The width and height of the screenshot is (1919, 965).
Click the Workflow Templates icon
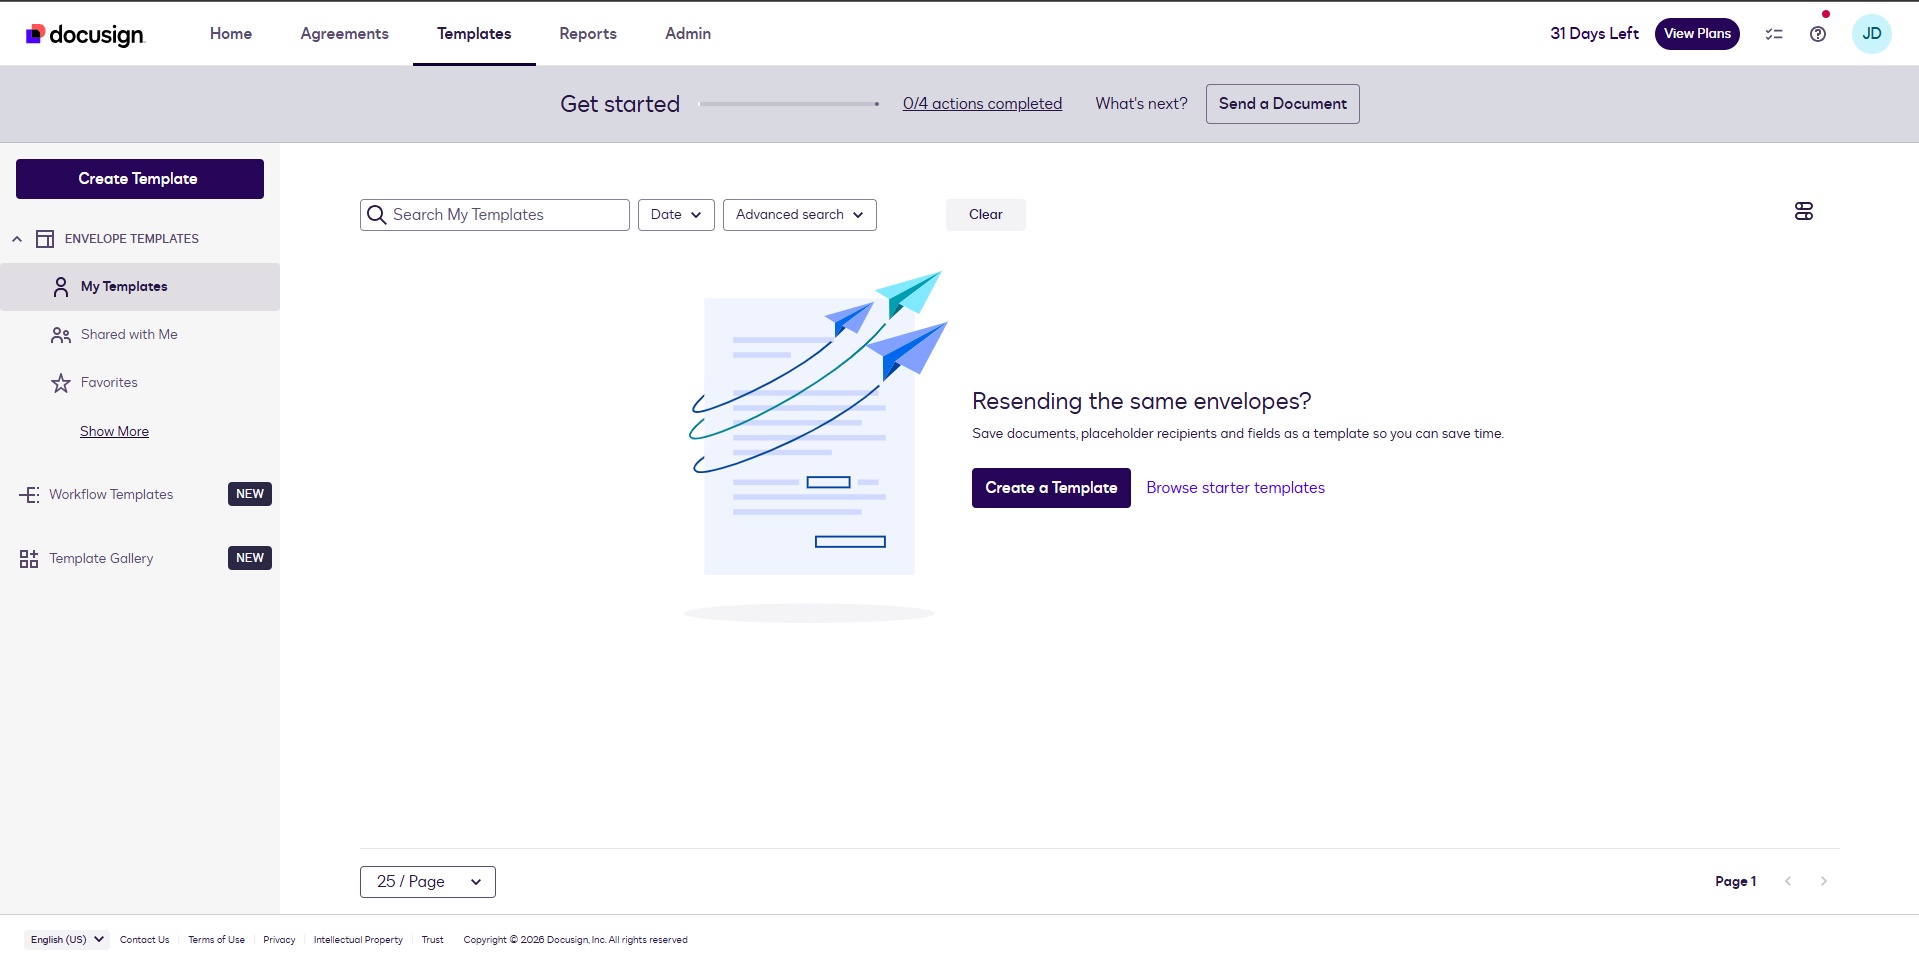point(29,495)
